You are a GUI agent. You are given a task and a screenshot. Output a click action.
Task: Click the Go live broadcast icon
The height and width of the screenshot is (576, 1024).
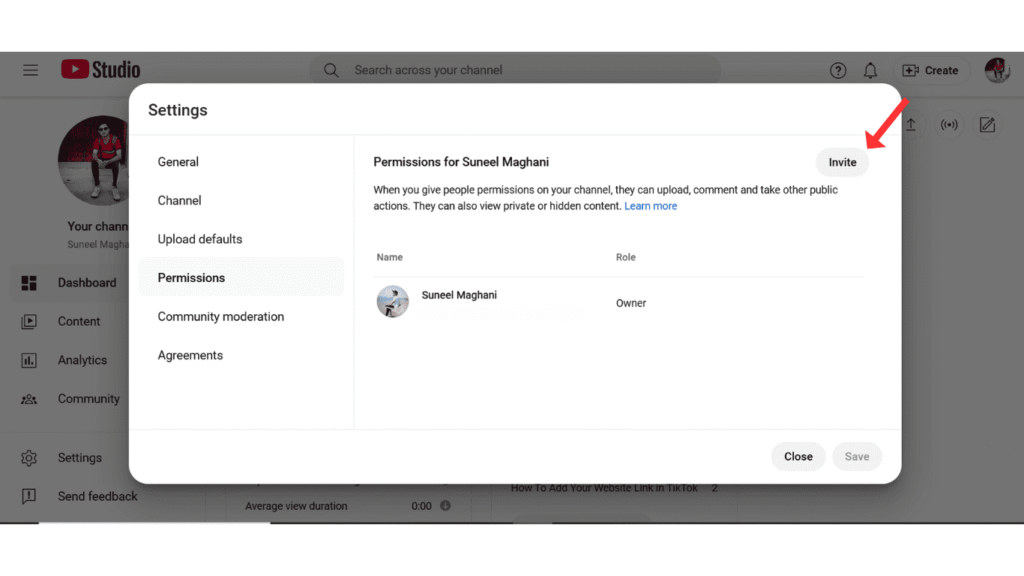949,125
